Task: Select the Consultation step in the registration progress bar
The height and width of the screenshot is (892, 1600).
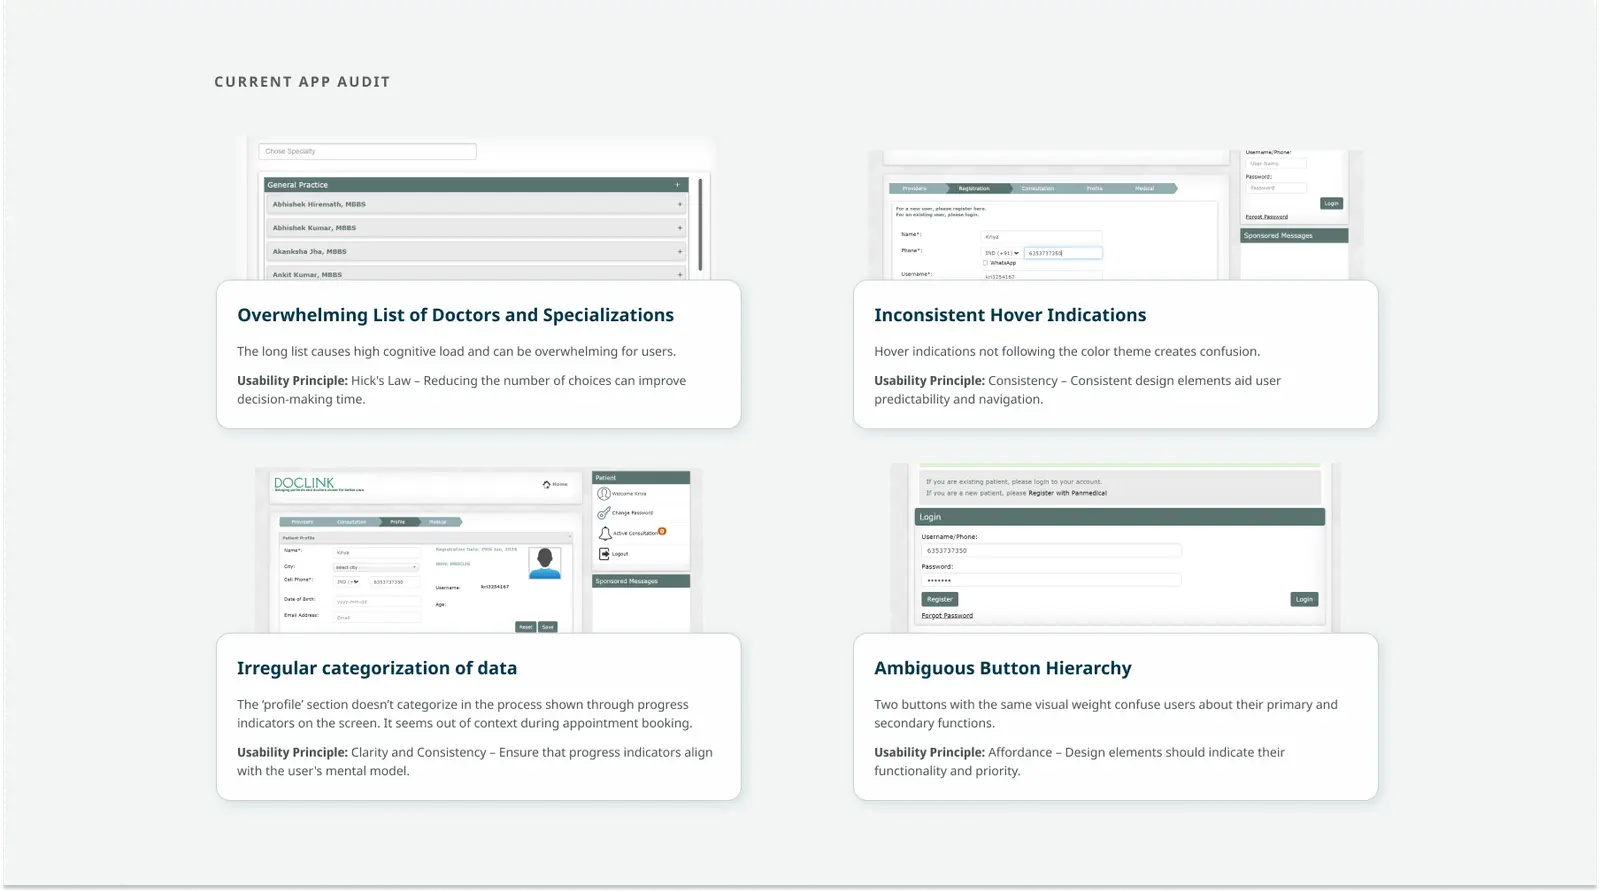Action: (x=1038, y=188)
